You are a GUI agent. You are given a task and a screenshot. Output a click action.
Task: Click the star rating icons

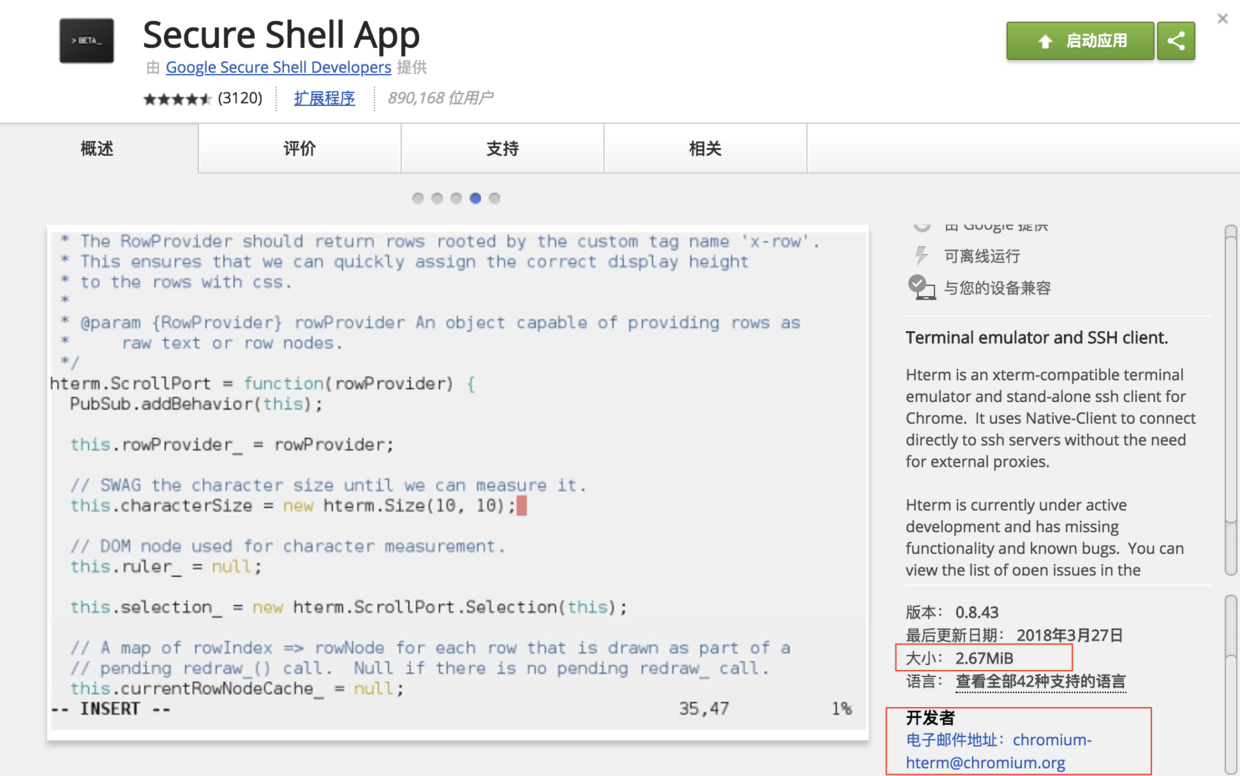click(177, 98)
